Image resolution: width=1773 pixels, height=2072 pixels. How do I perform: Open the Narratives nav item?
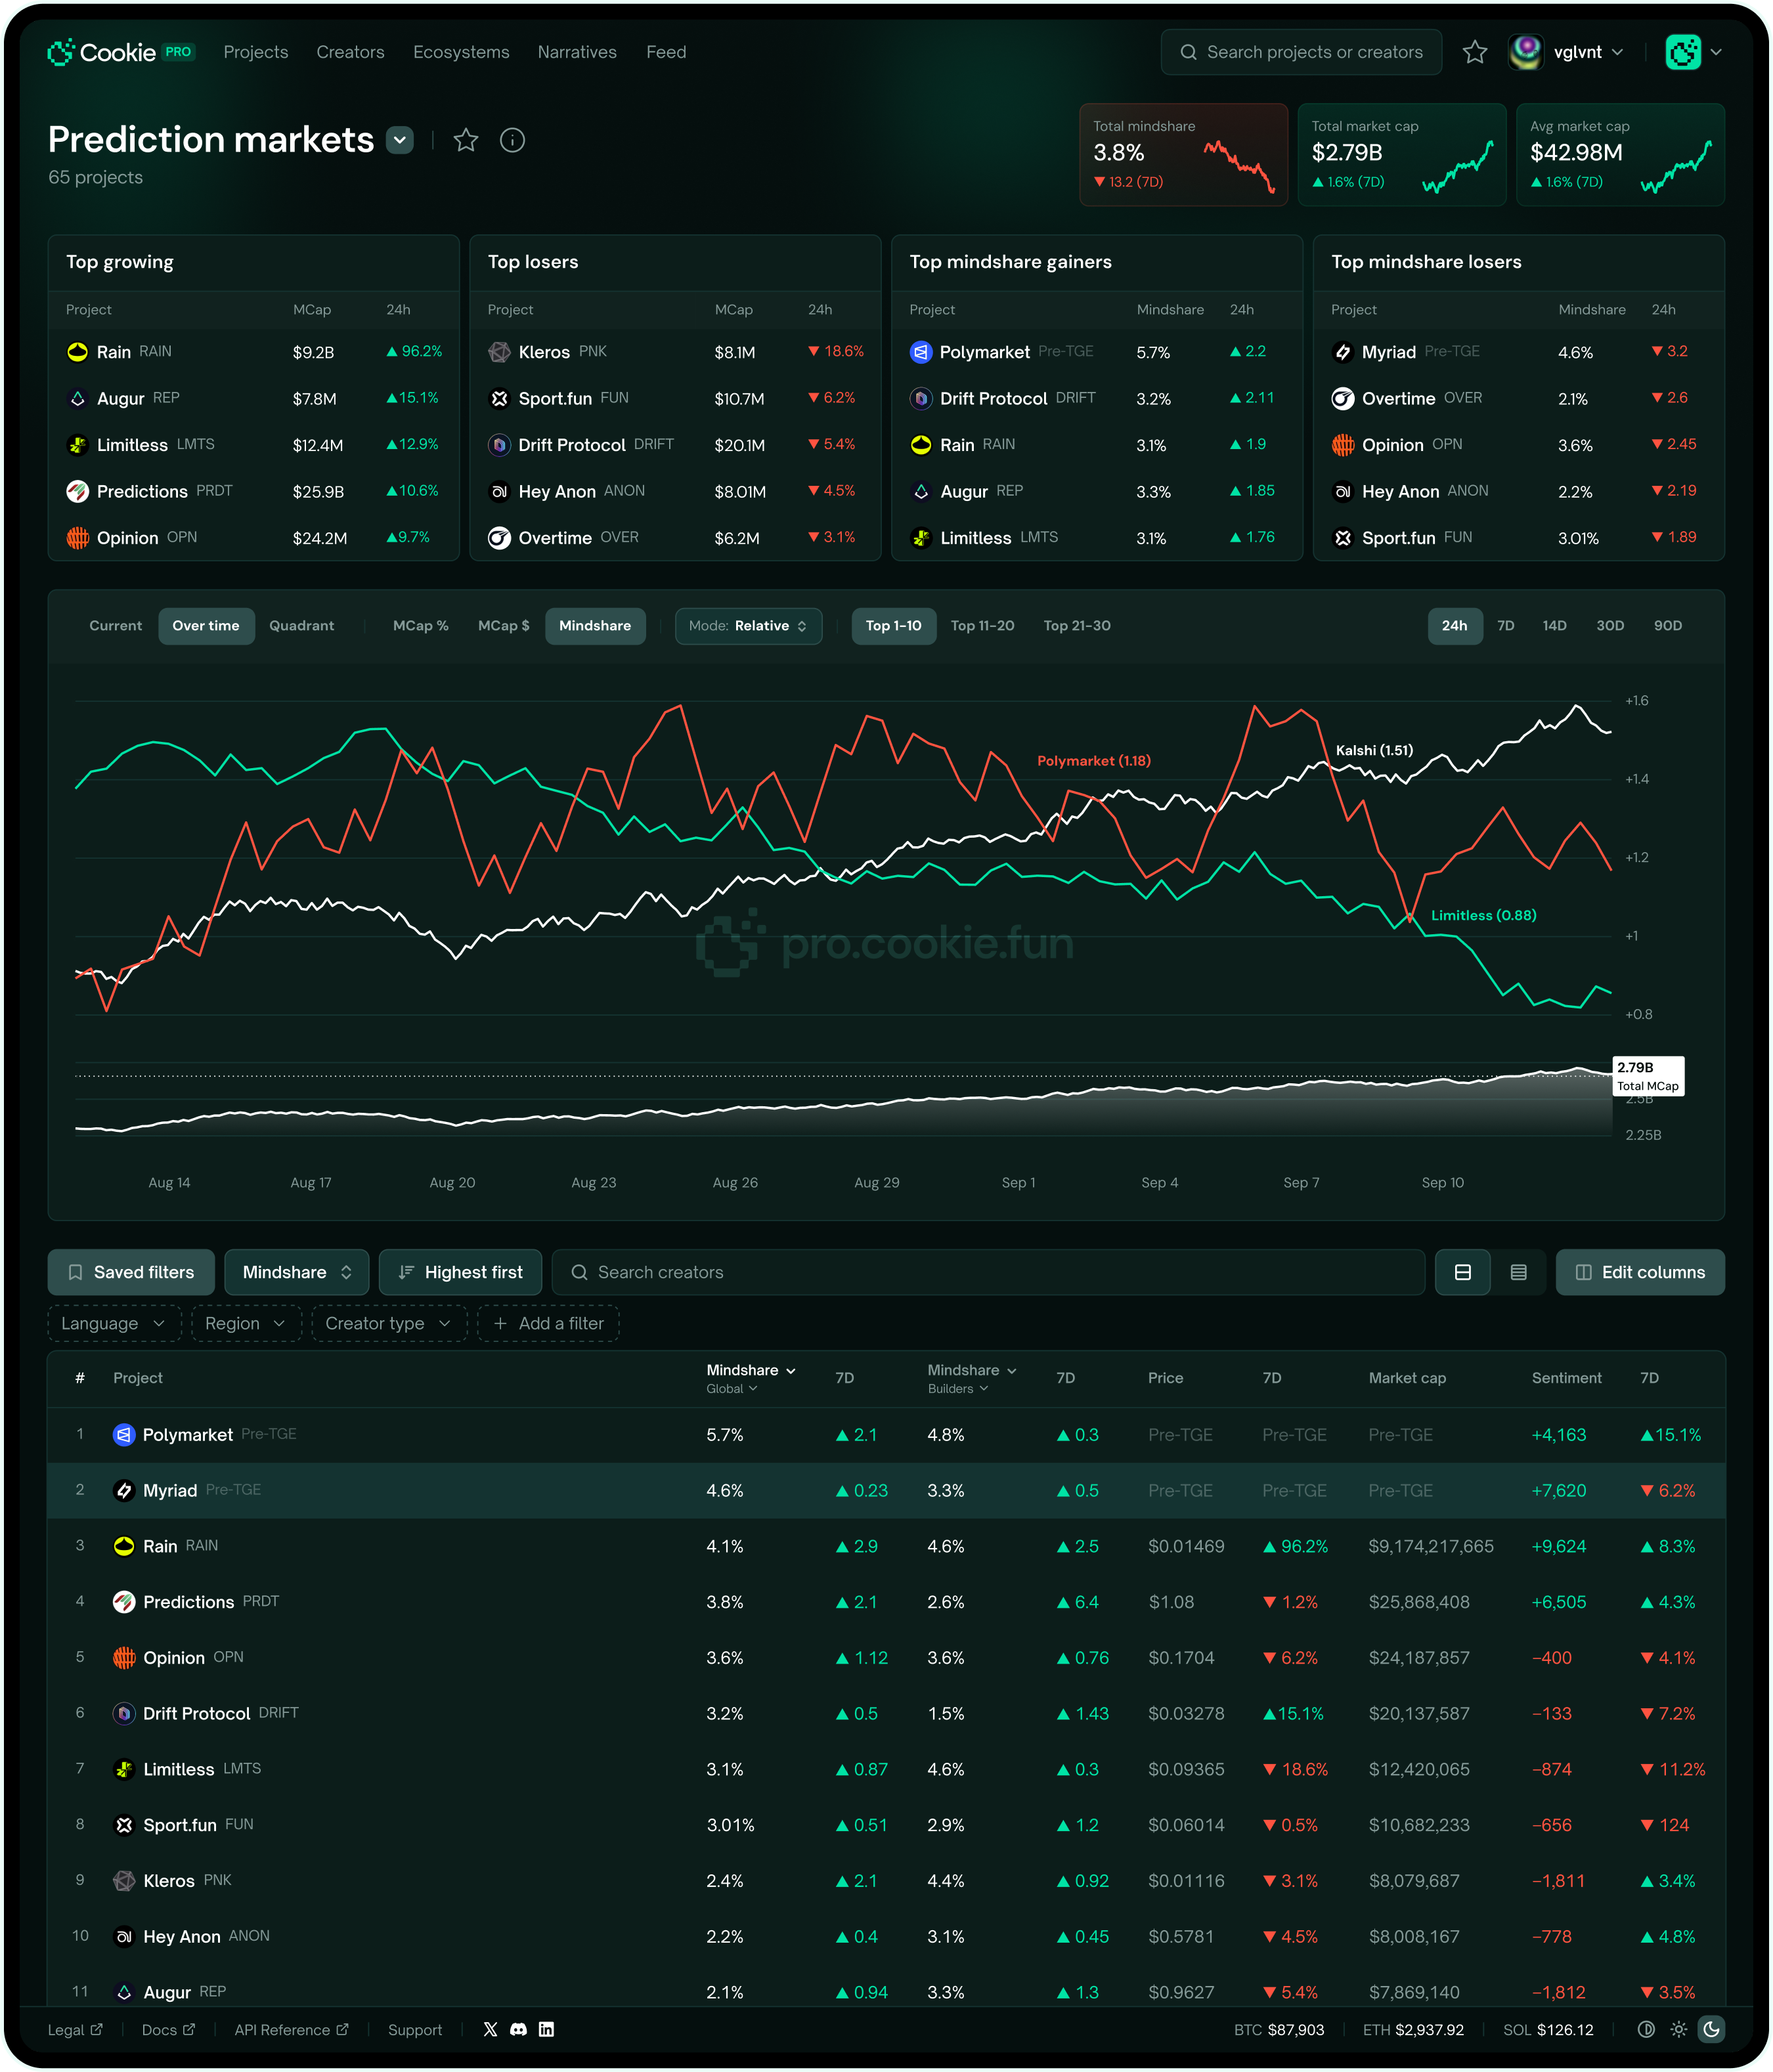pyautogui.click(x=577, y=52)
